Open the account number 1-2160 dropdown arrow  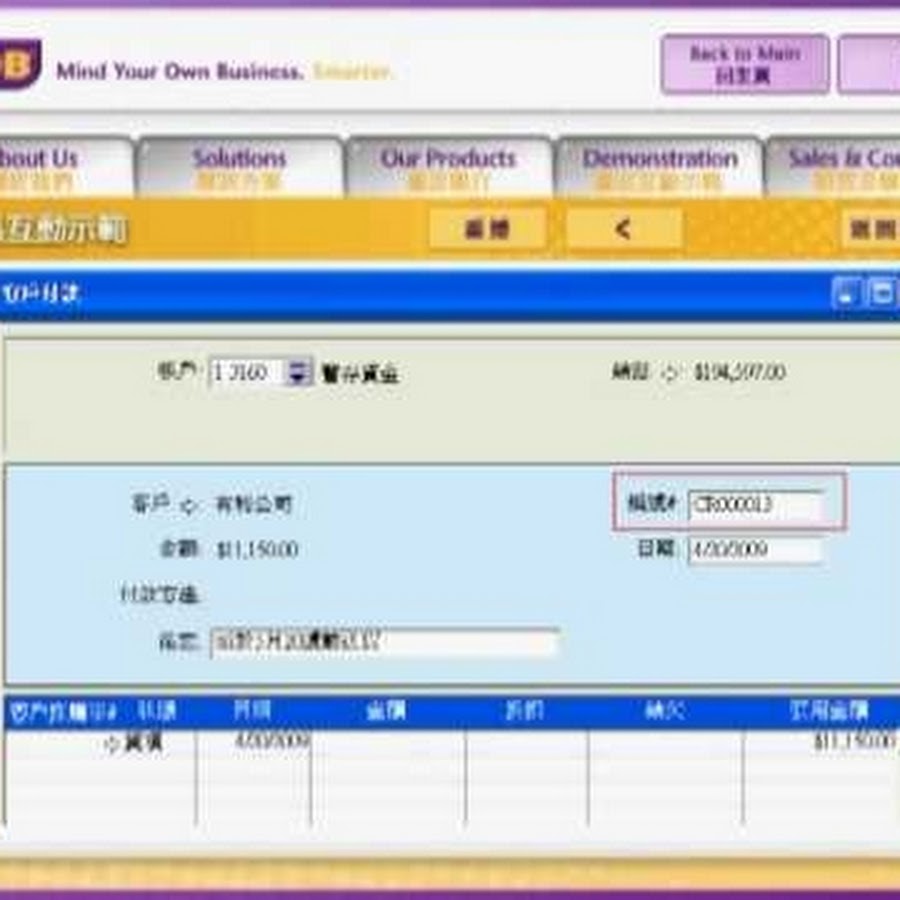click(298, 372)
